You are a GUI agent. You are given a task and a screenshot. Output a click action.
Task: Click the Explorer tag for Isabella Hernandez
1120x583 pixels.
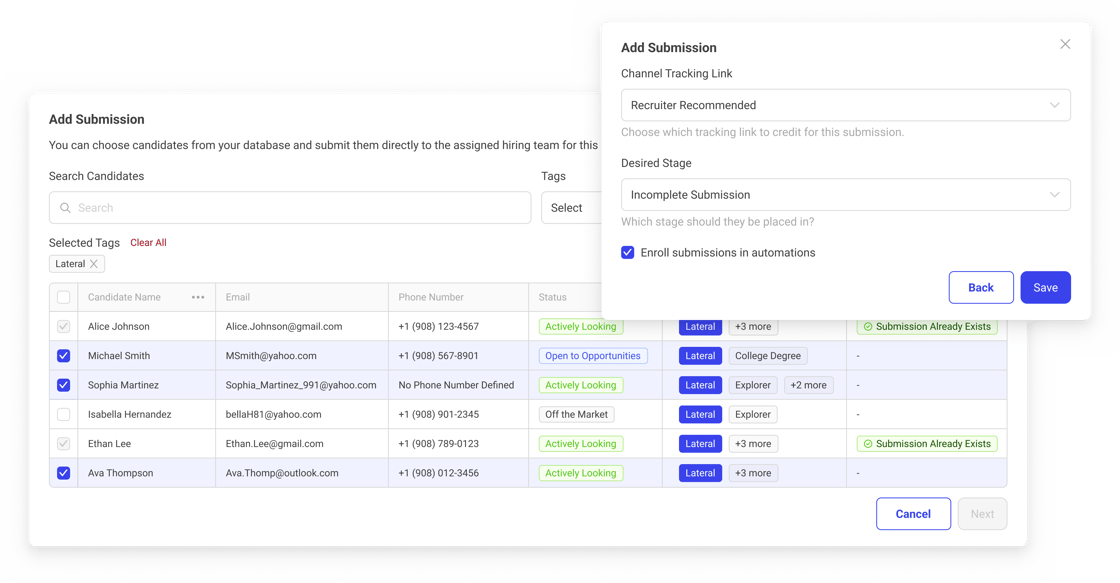point(753,414)
